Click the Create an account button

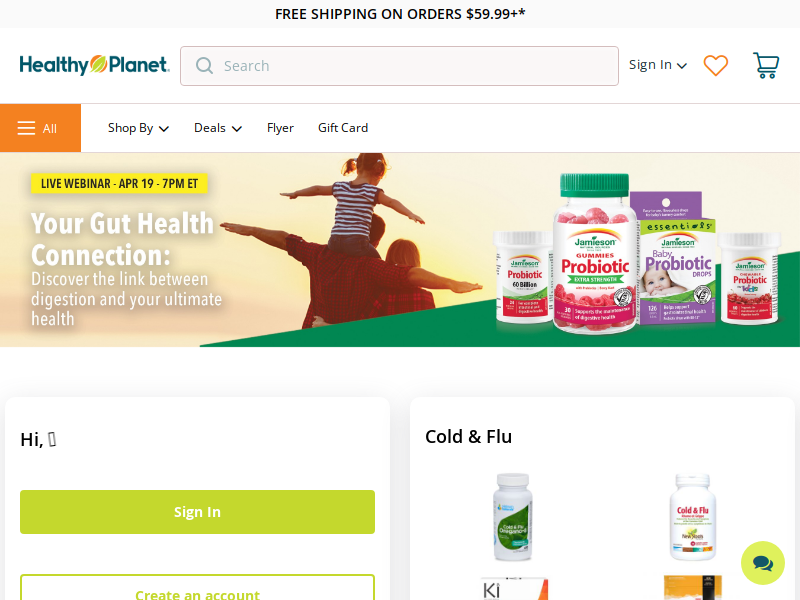(x=197, y=587)
